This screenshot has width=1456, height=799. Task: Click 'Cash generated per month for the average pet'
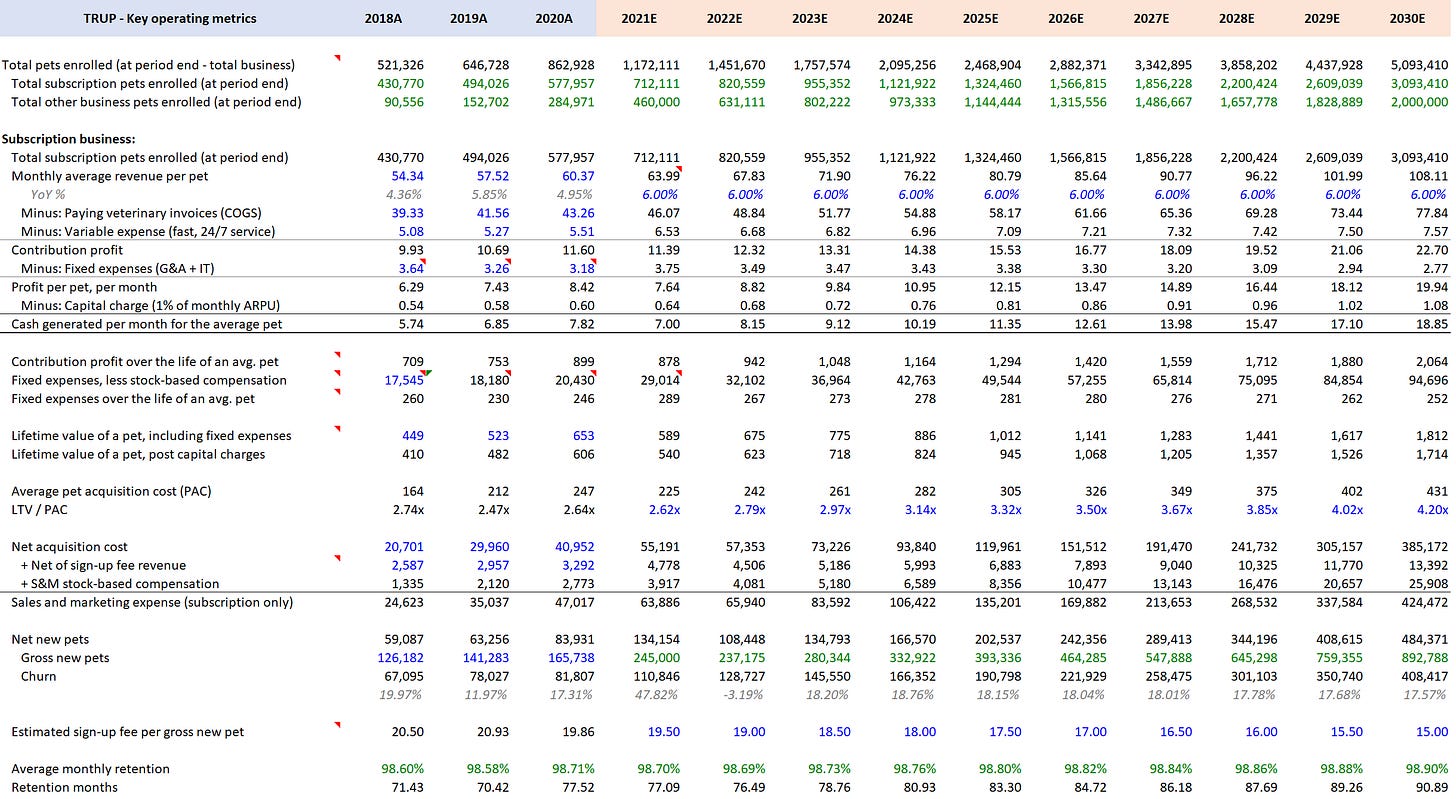pyautogui.click(x=146, y=324)
